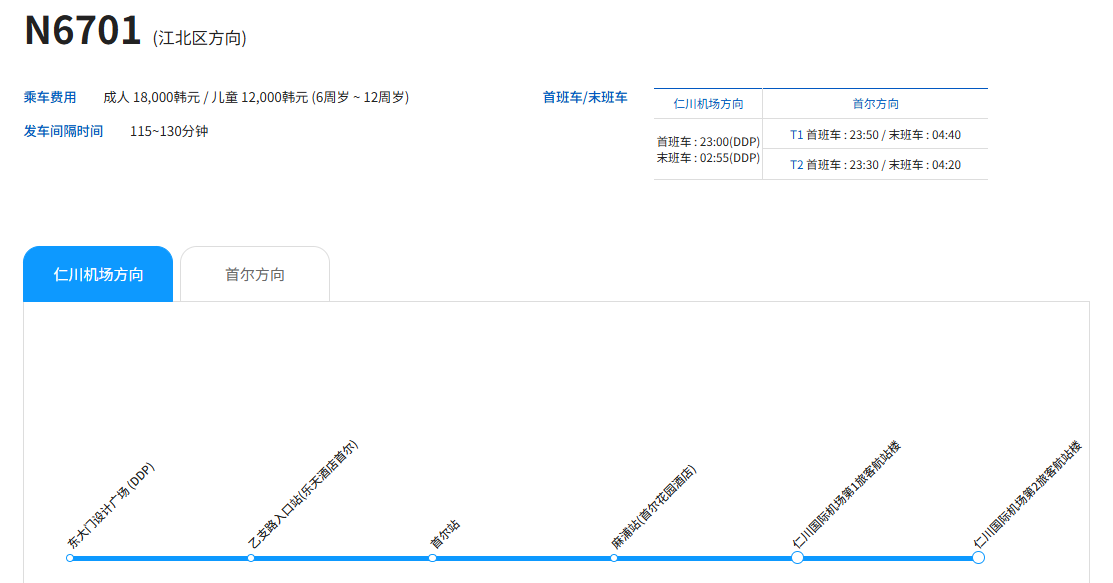Viewport: 1113px width, 583px height.
Task: Click the 麻浦站 stop circle on route line
Action: 614,558
